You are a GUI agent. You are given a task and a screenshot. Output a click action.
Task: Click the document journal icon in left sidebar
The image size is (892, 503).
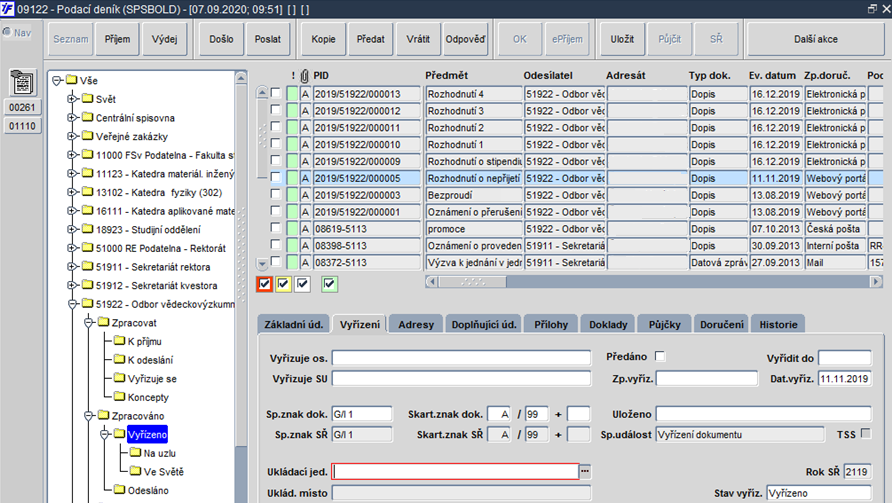pyautogui.click(x=22, y=83)
